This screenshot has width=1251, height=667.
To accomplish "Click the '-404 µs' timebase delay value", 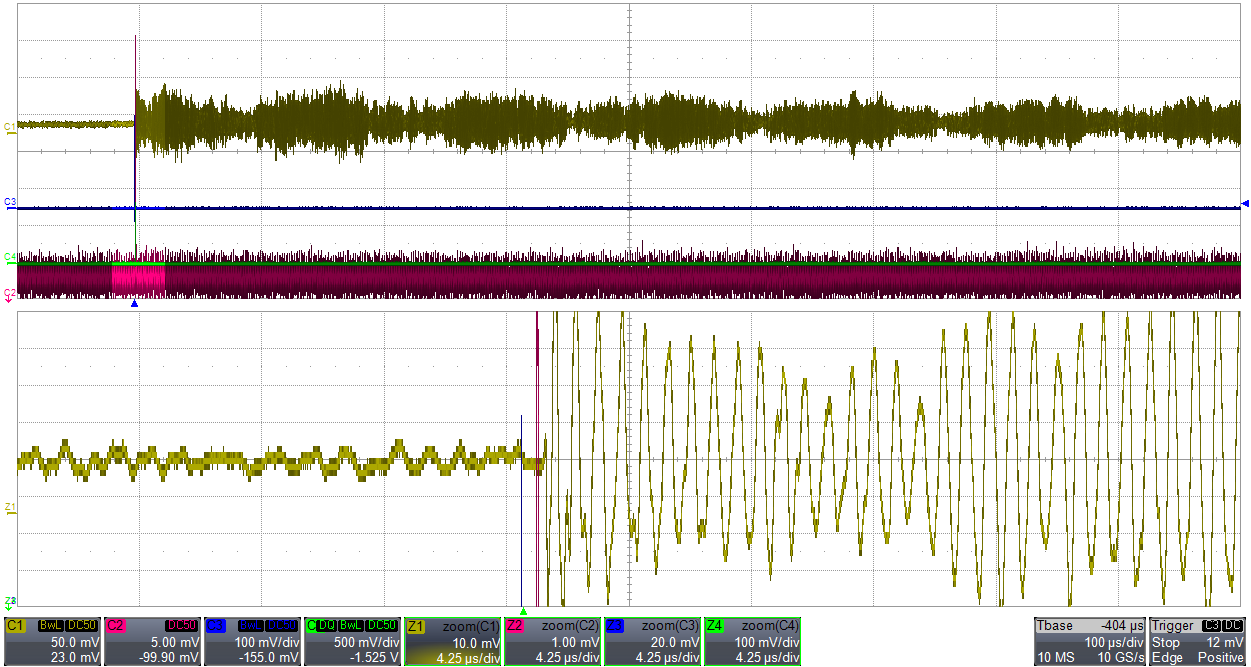I will click(1123, 626).
